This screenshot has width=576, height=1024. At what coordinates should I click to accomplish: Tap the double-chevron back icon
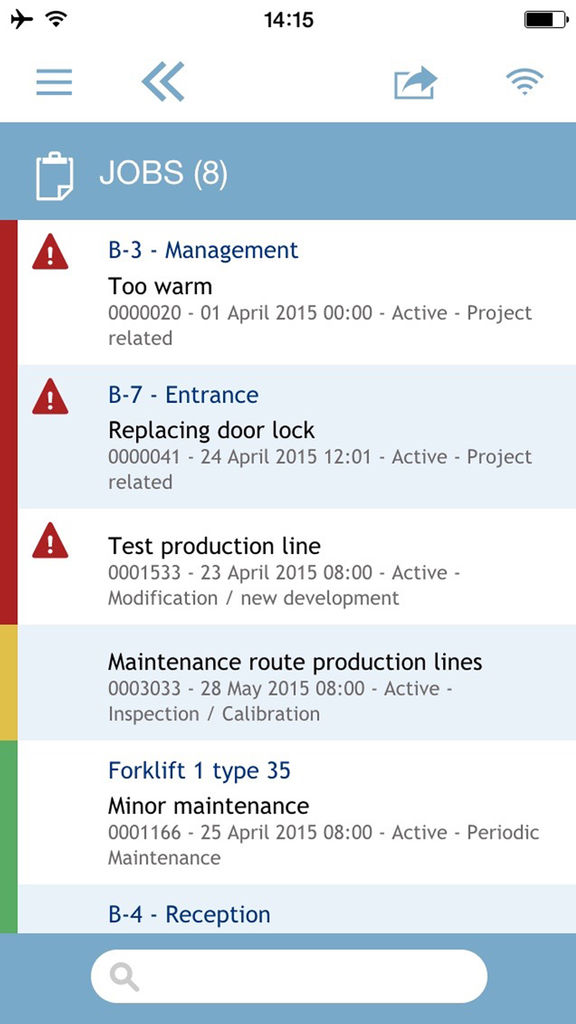click(x=163, y=82)
